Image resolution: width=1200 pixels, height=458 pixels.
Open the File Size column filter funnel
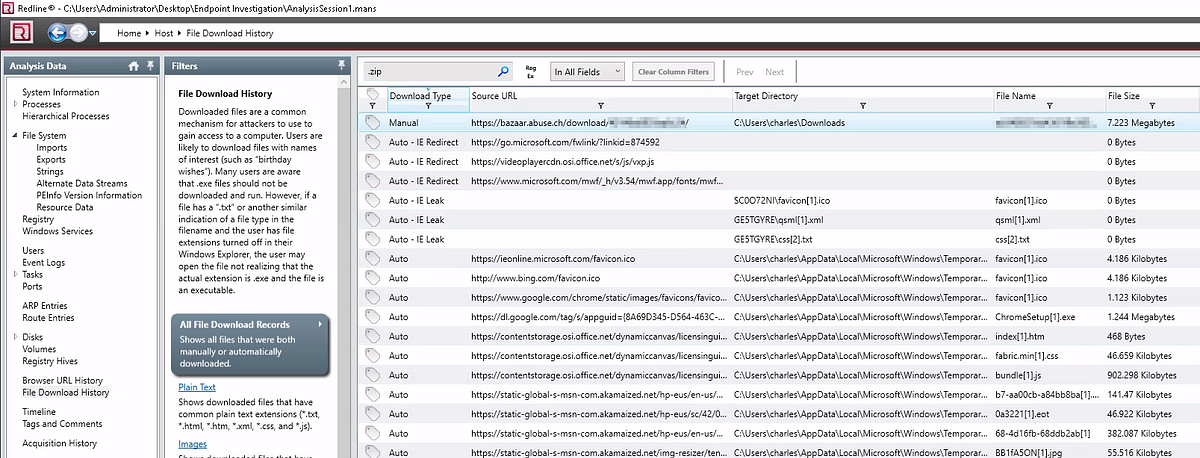(x=1152, y=105)
